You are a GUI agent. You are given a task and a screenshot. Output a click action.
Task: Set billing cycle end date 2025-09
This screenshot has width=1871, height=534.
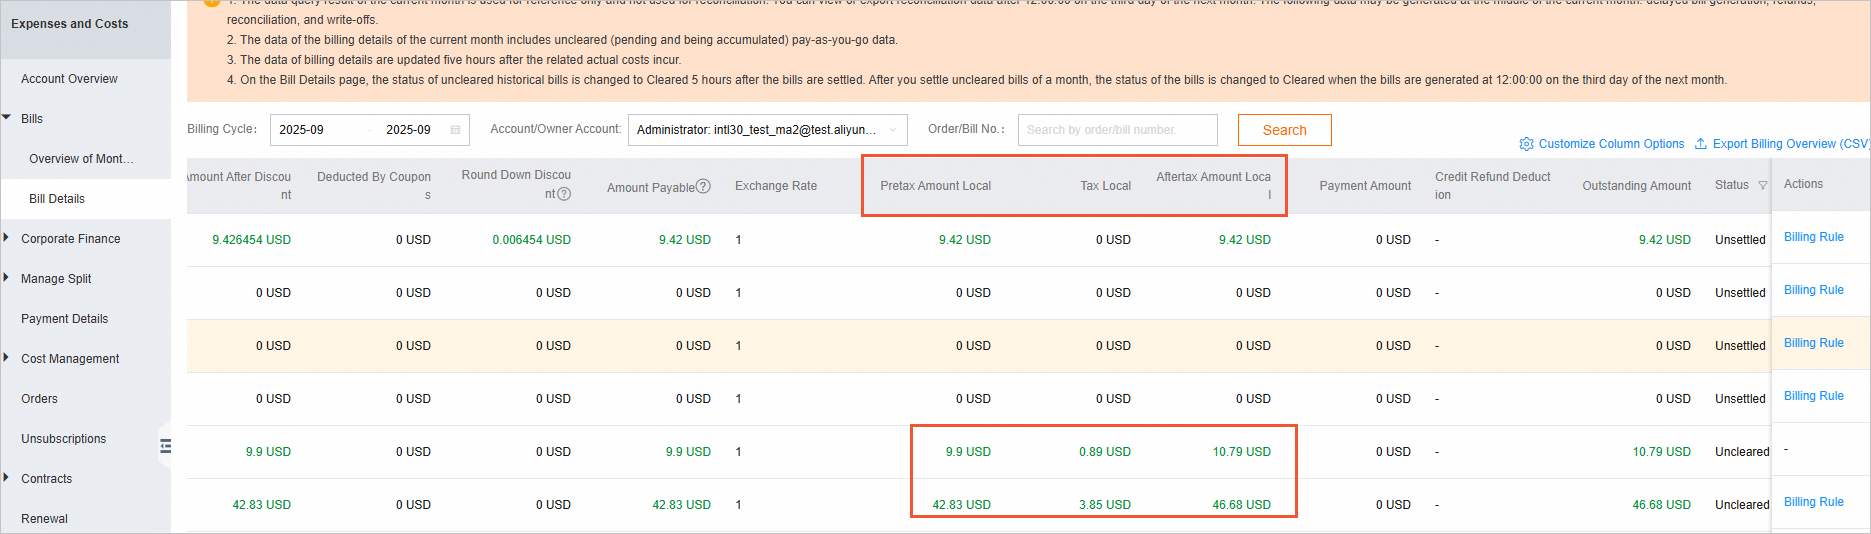(408, 130)
